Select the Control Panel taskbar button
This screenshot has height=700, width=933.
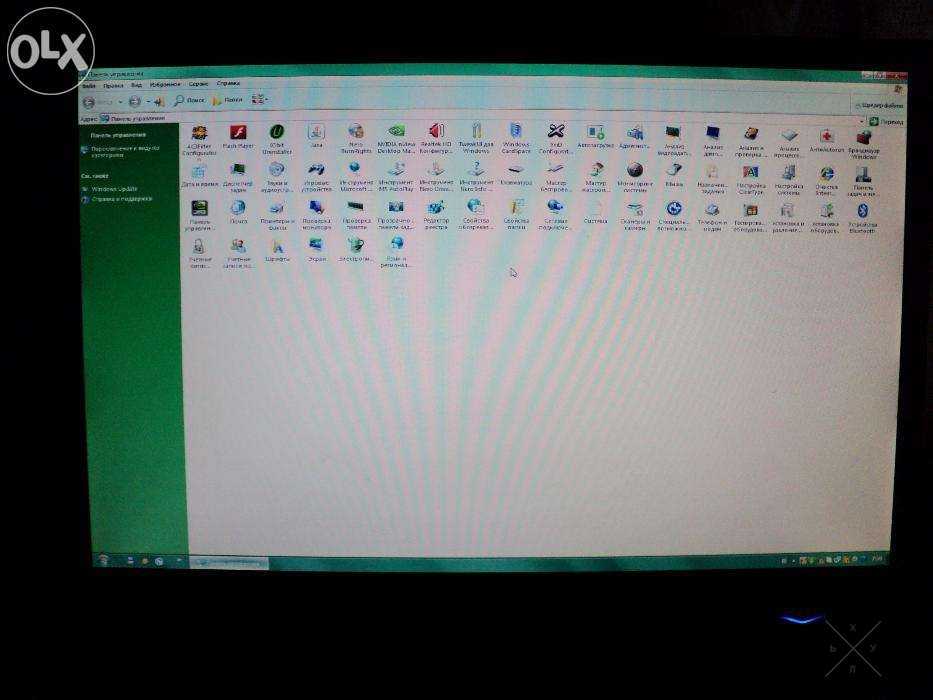pos(229,561)
